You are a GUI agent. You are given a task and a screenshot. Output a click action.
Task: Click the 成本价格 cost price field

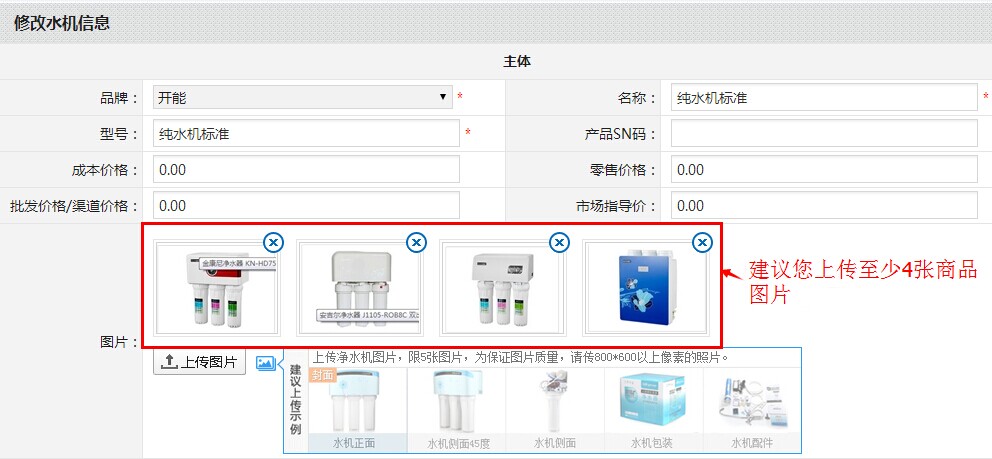pos(306,169)
